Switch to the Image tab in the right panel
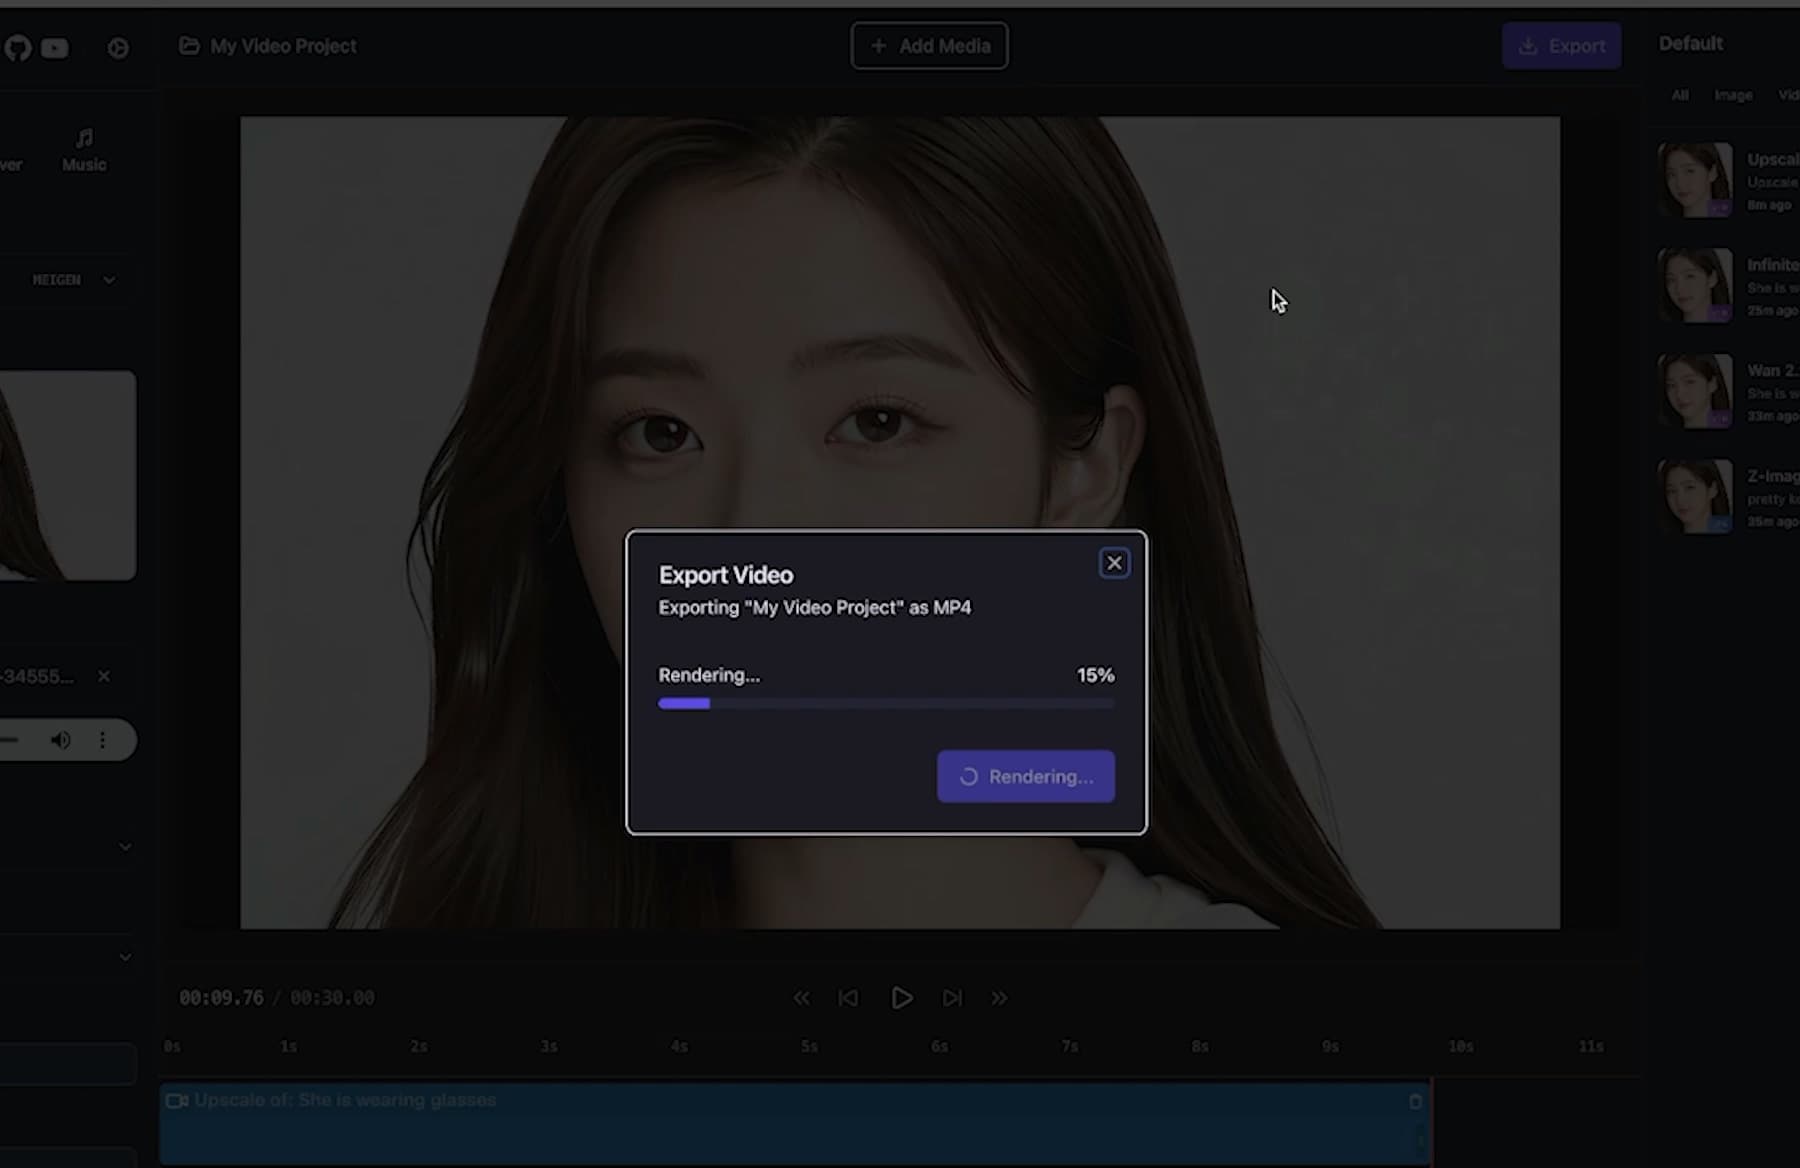Image resolution: width=1800 pixels, height=1168 pixels. coord(1733,95)
